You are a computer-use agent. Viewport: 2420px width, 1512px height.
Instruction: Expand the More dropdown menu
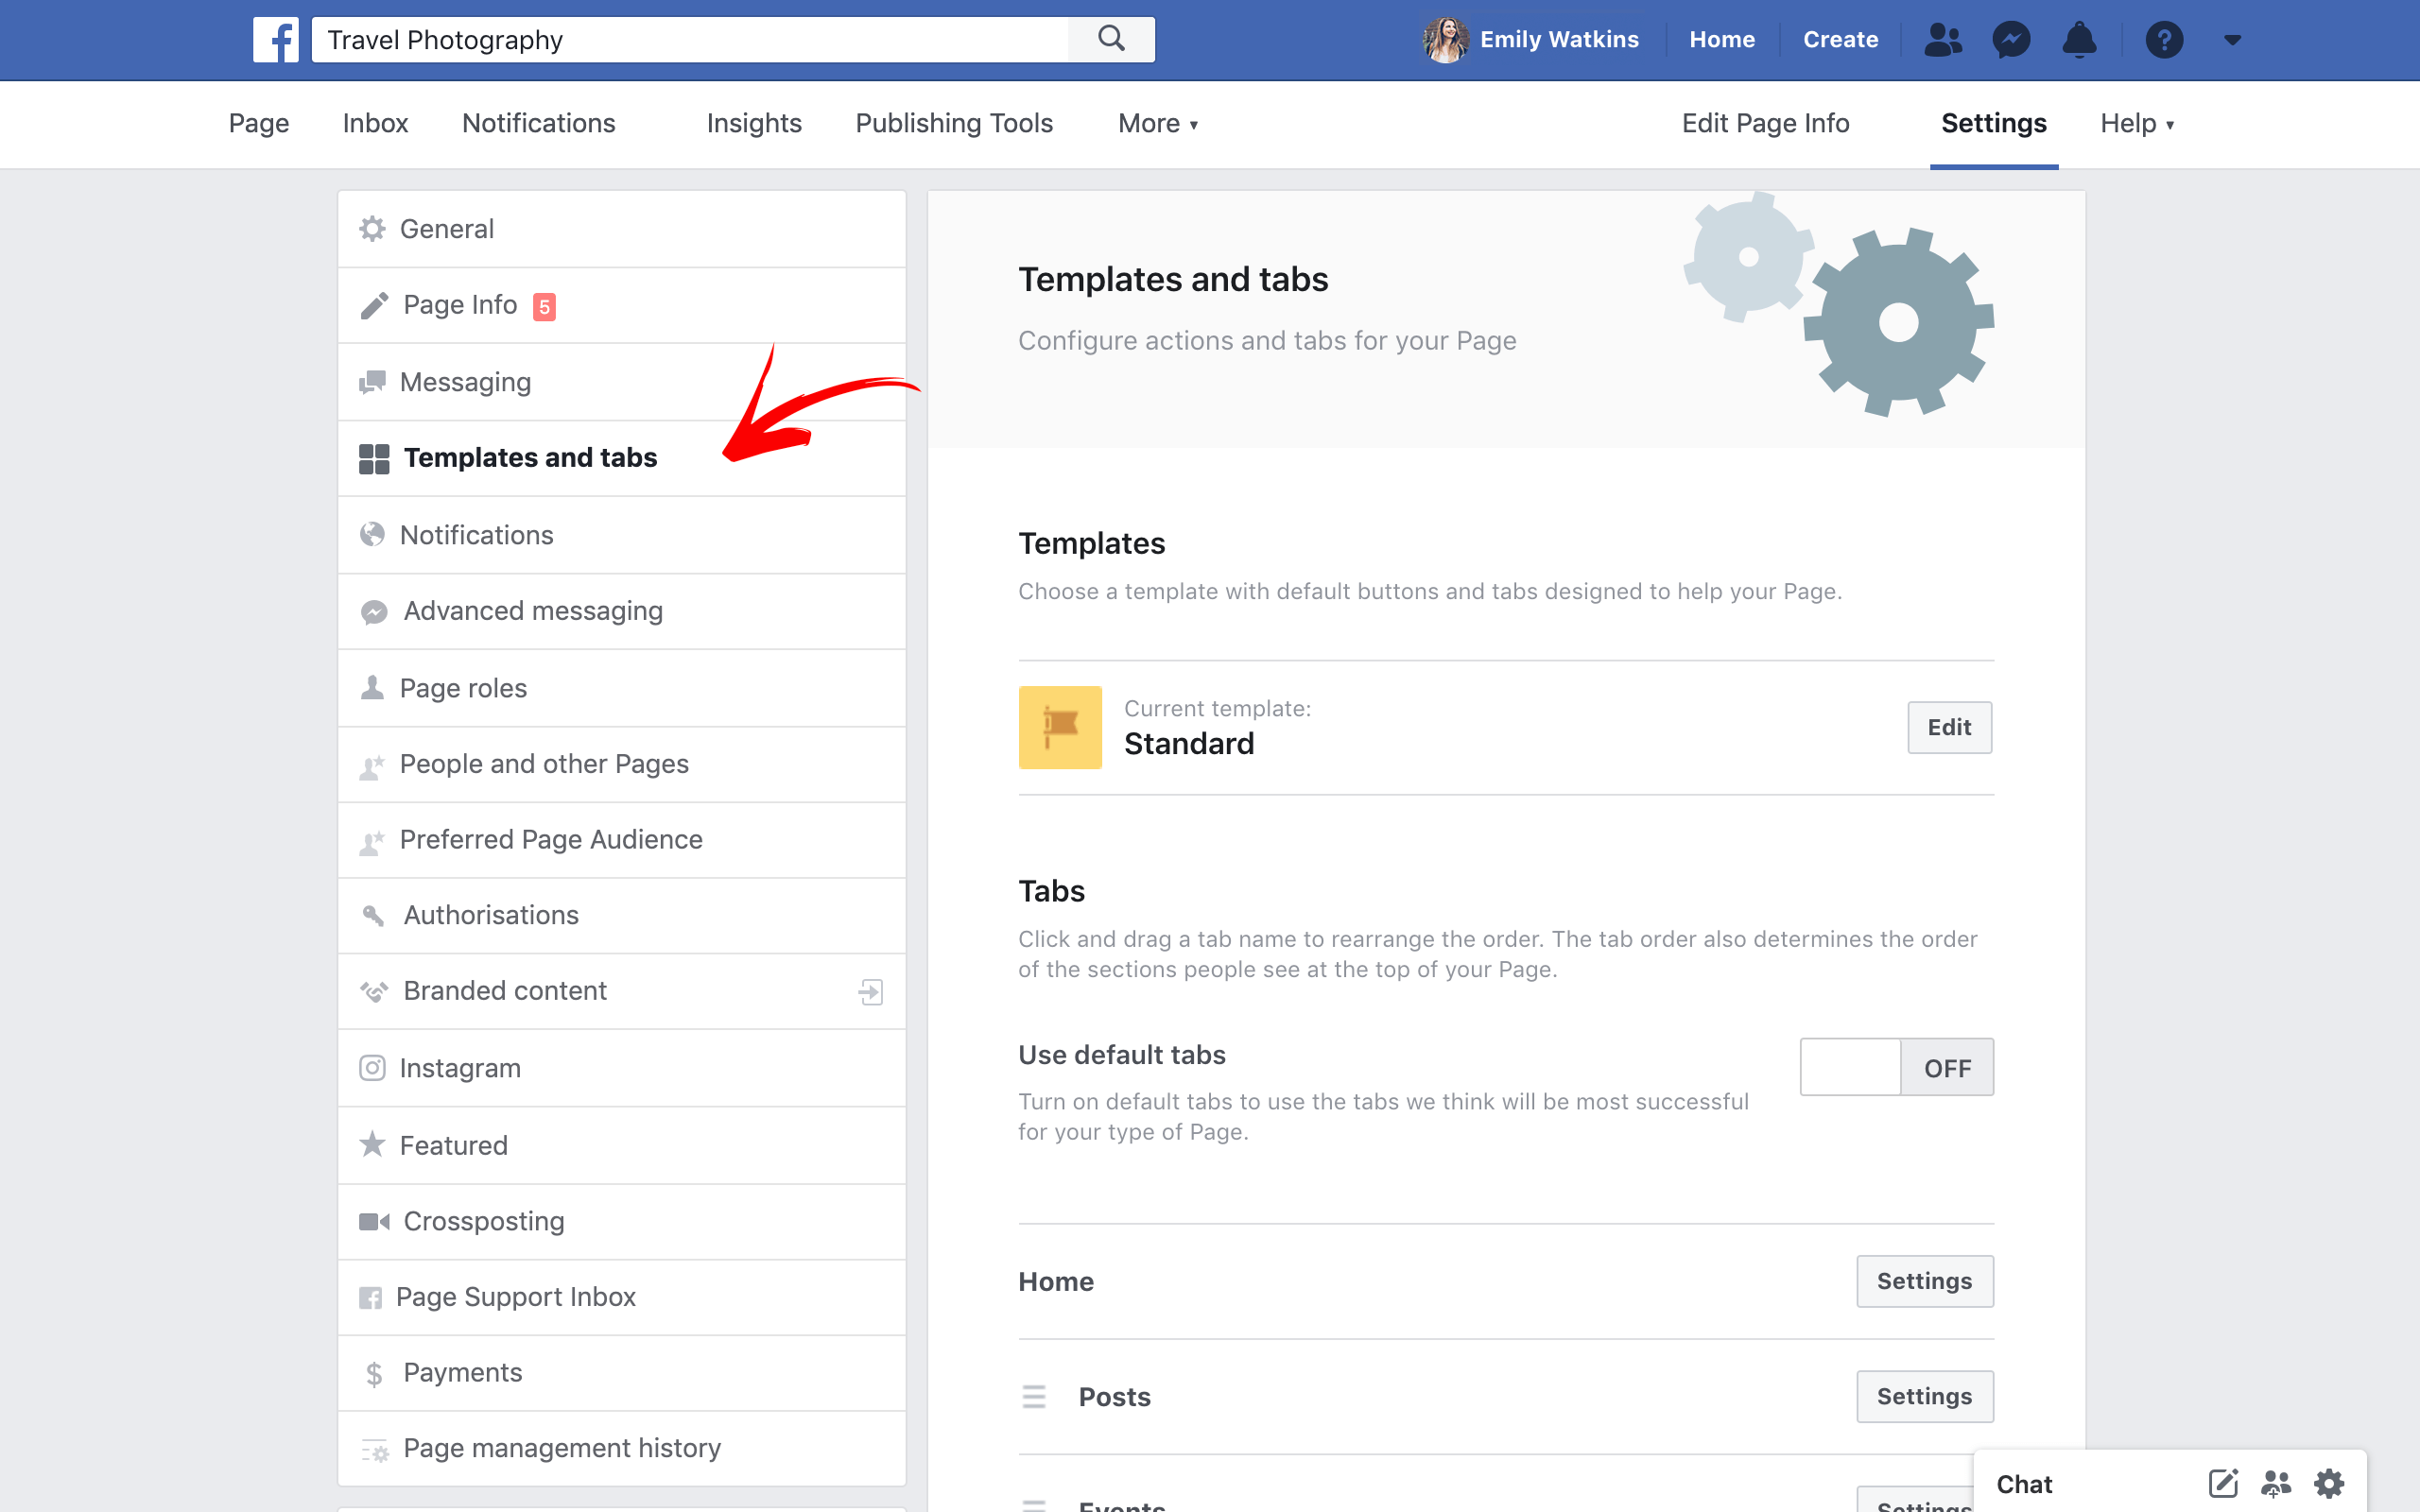tap(1157, 123)
